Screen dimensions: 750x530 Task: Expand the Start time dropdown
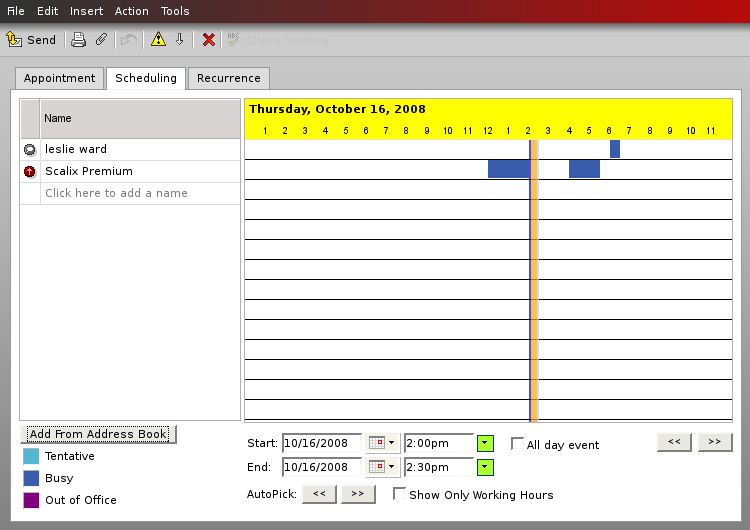pyautogui.click(x=485, y=443)
